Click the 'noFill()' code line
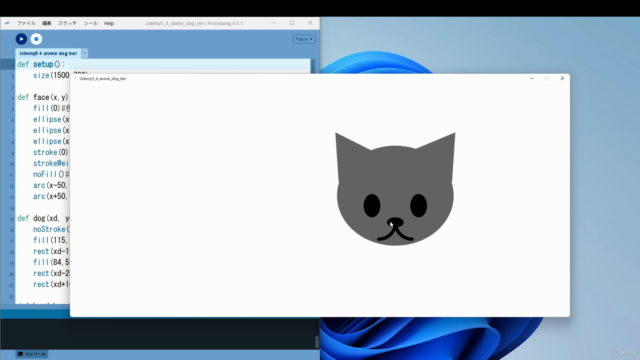Viewport: 640px width, 360px height. click(51, 174)
